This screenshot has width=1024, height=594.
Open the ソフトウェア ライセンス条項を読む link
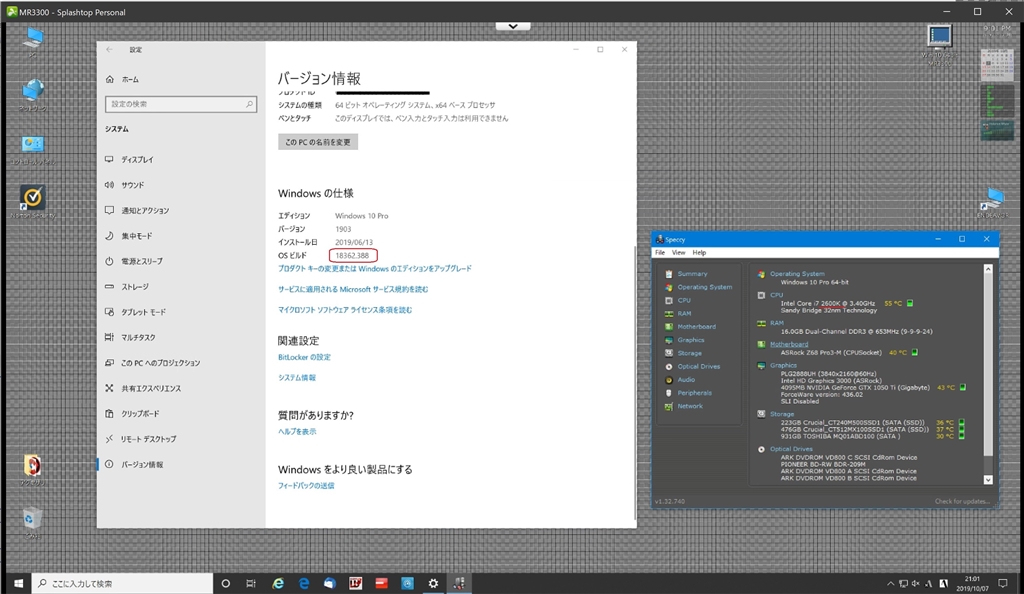(x=345, y=310)
